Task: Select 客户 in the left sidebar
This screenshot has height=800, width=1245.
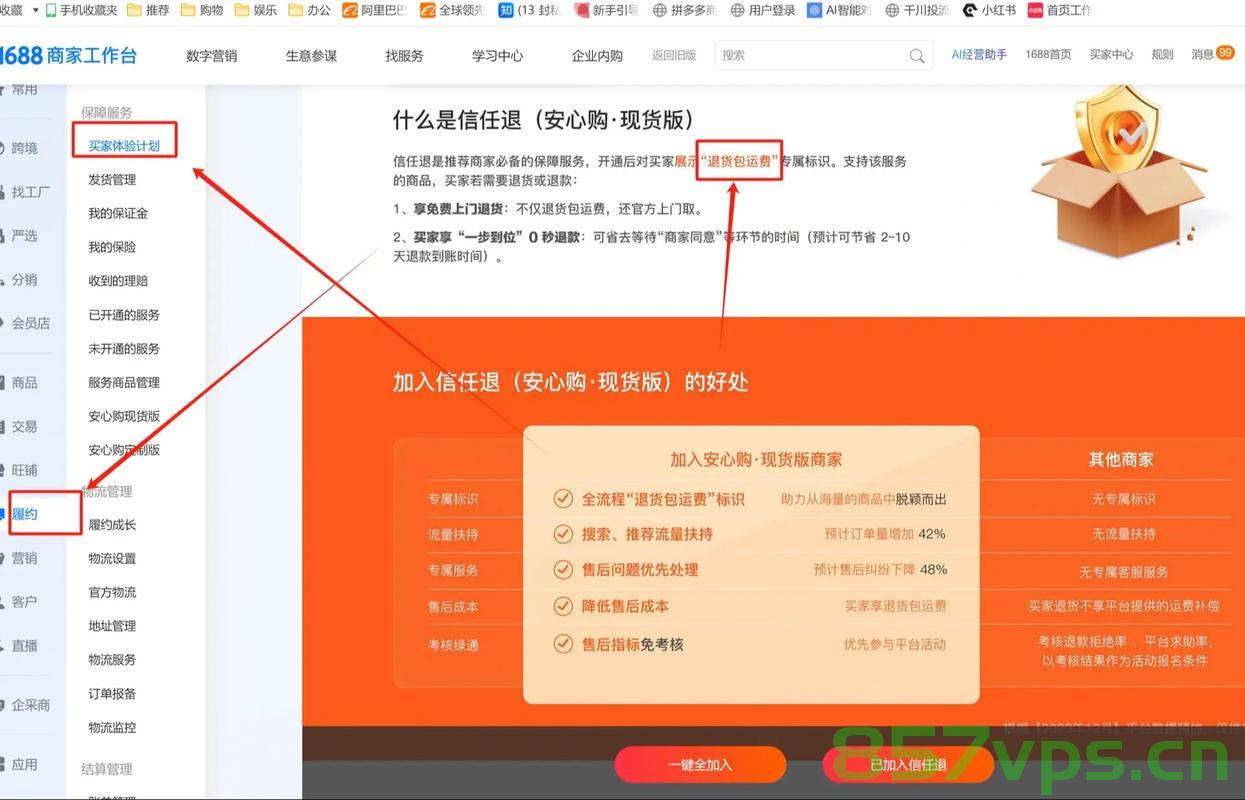Action: coord(24,602)
